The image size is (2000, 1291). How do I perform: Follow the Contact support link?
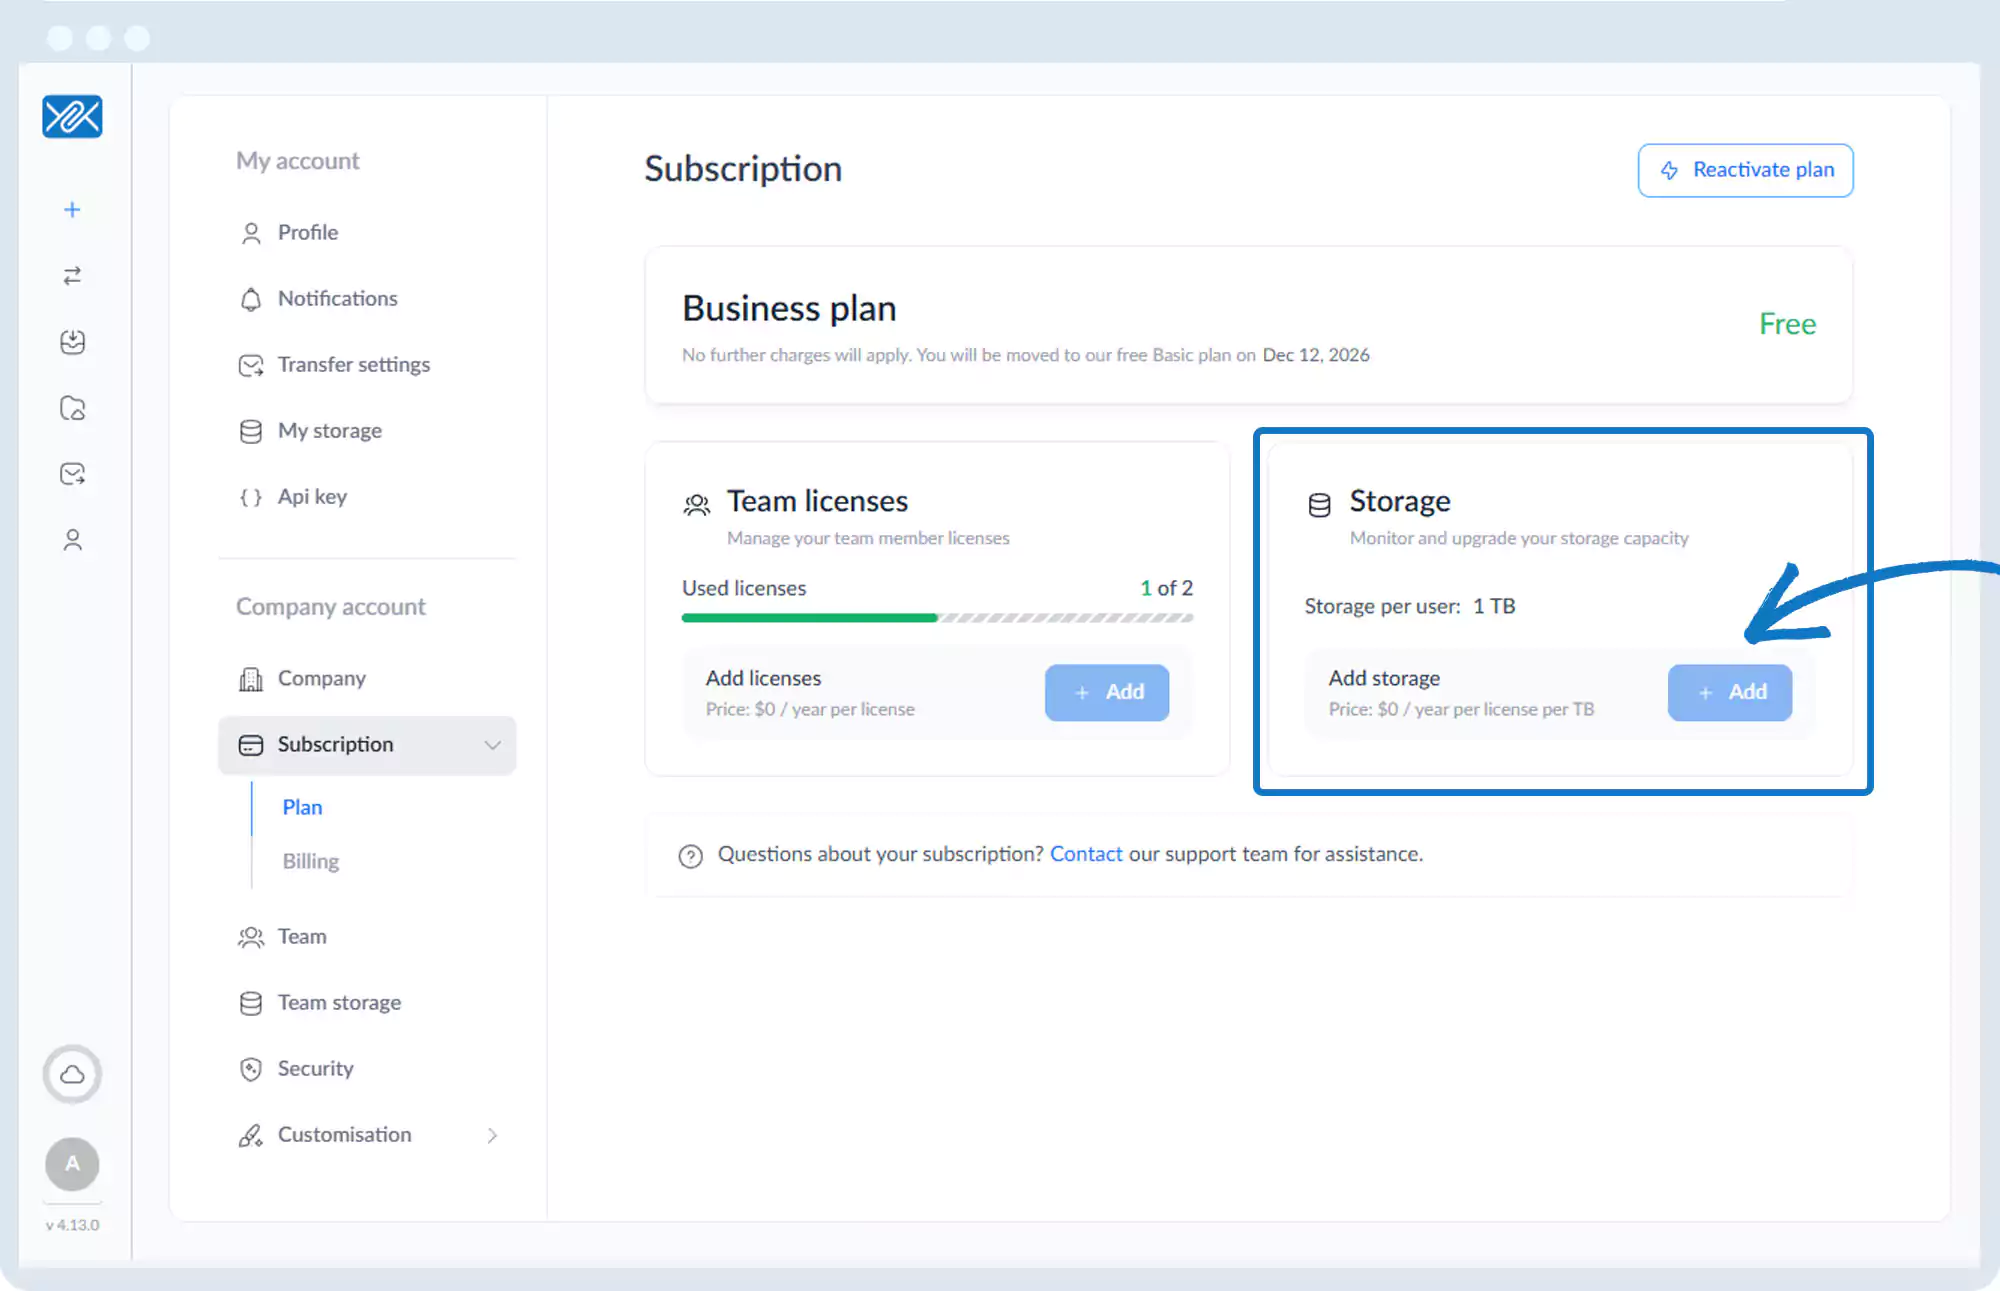tap(1085, 854)
